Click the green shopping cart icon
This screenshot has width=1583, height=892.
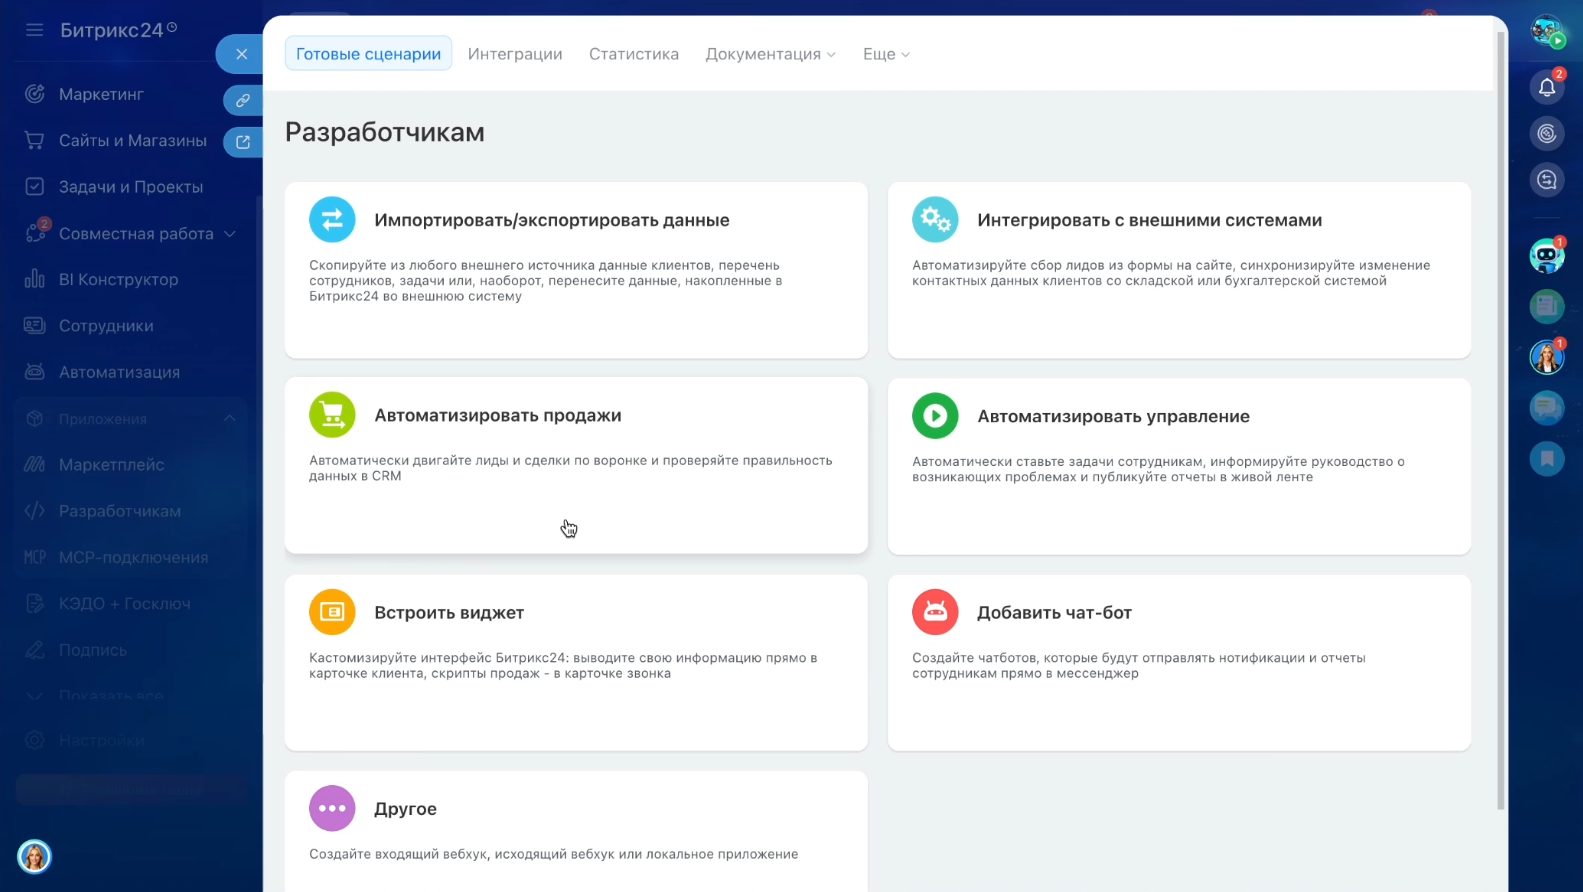coord(332,415)
